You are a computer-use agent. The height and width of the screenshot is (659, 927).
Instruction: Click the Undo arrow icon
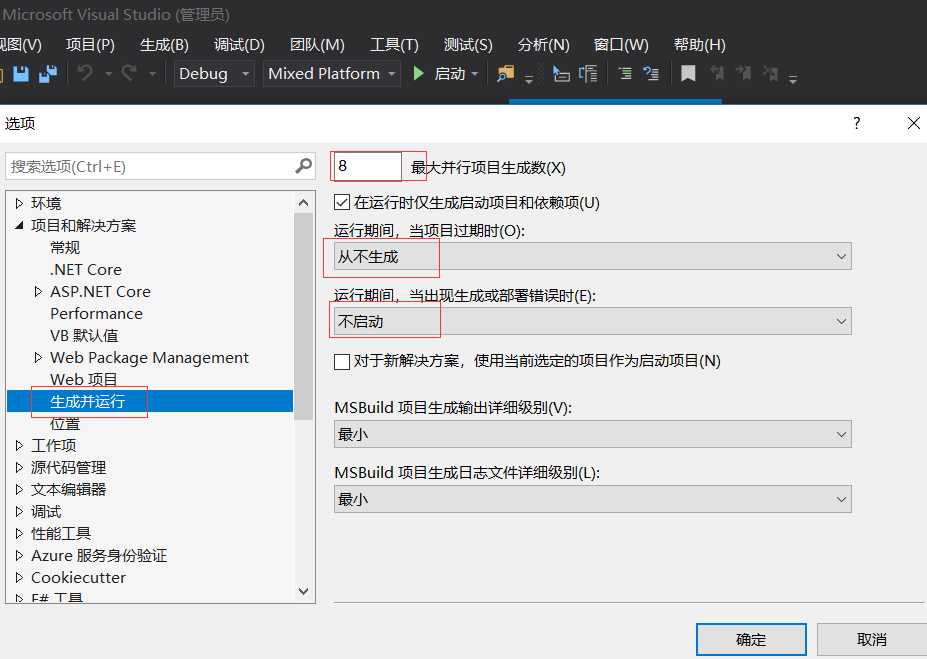[85, 73]
